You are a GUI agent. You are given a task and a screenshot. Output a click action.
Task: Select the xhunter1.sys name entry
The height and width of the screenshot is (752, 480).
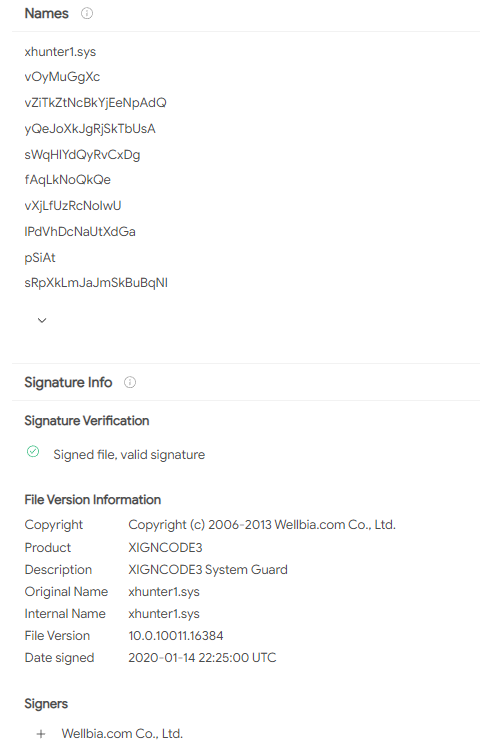(x=60, y=52)
